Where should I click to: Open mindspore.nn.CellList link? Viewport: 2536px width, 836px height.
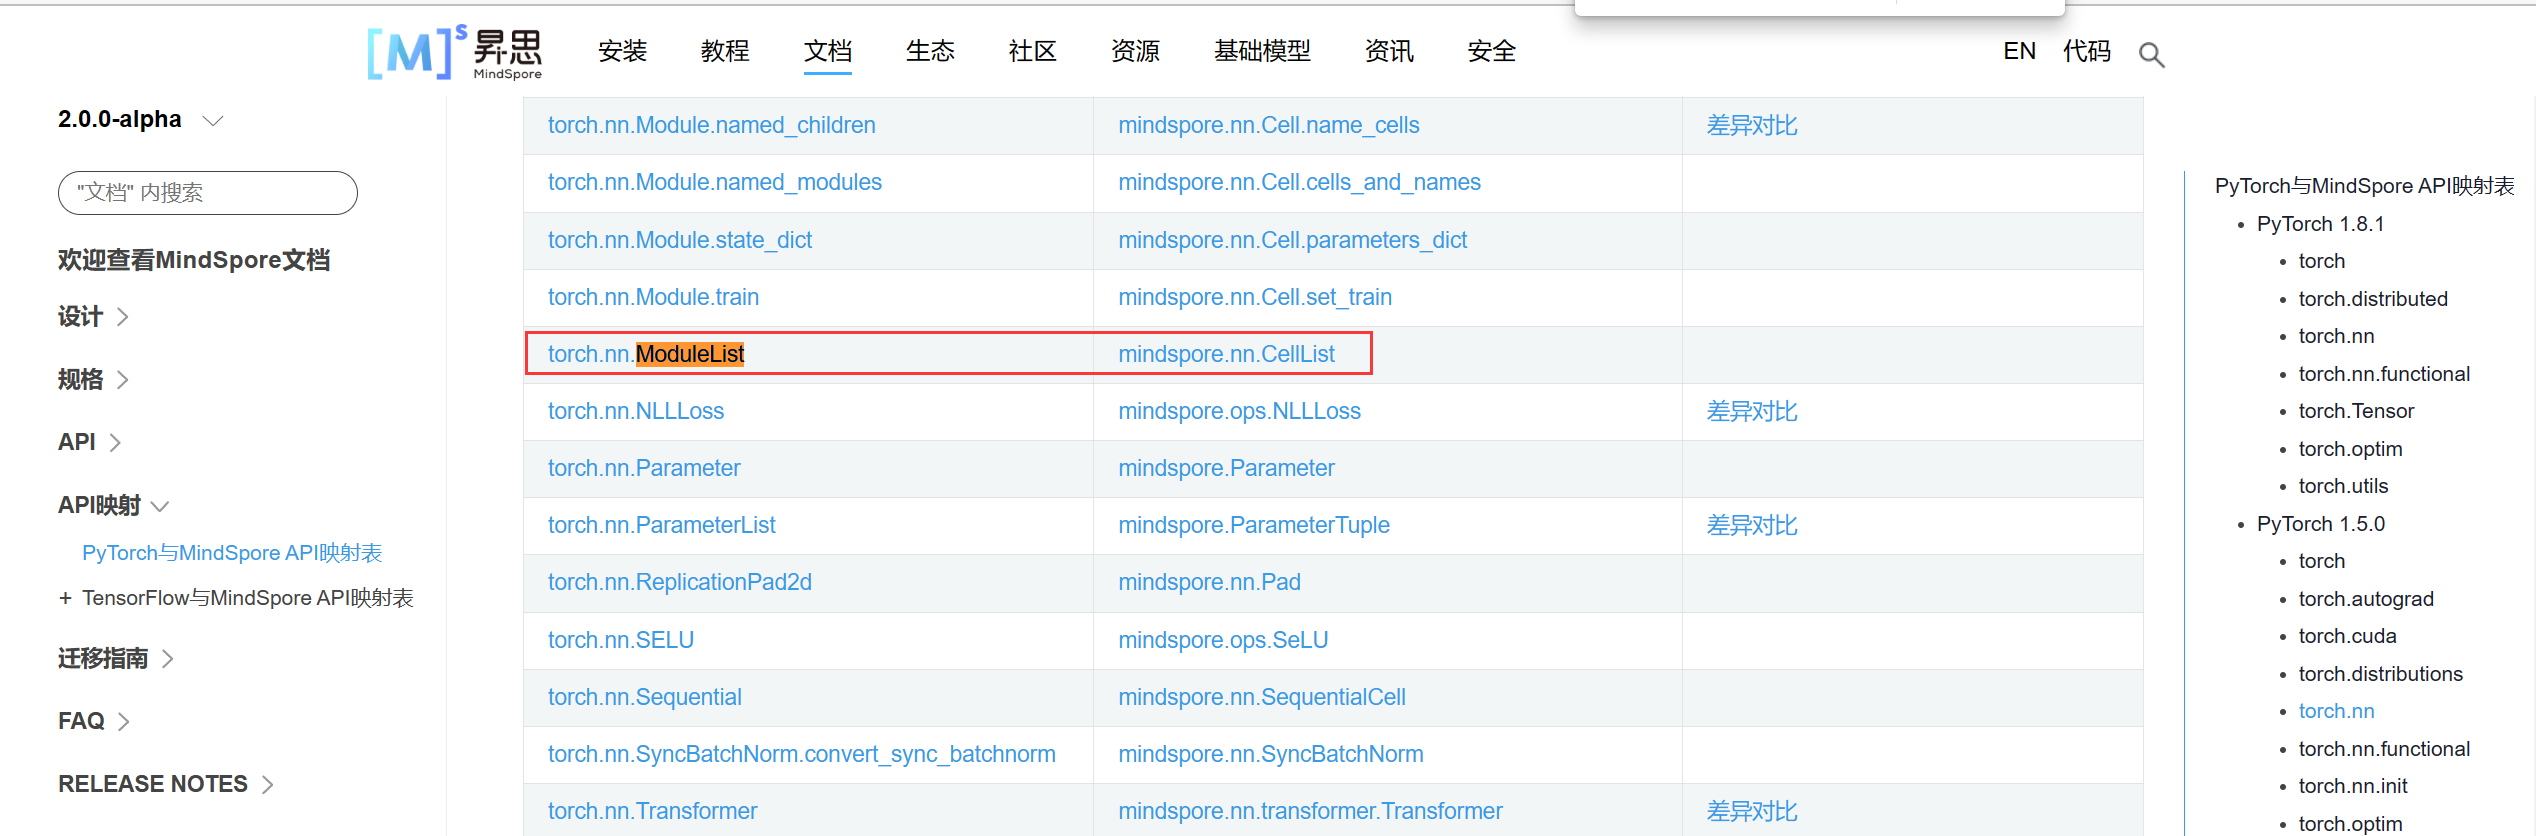point(1226,354)
